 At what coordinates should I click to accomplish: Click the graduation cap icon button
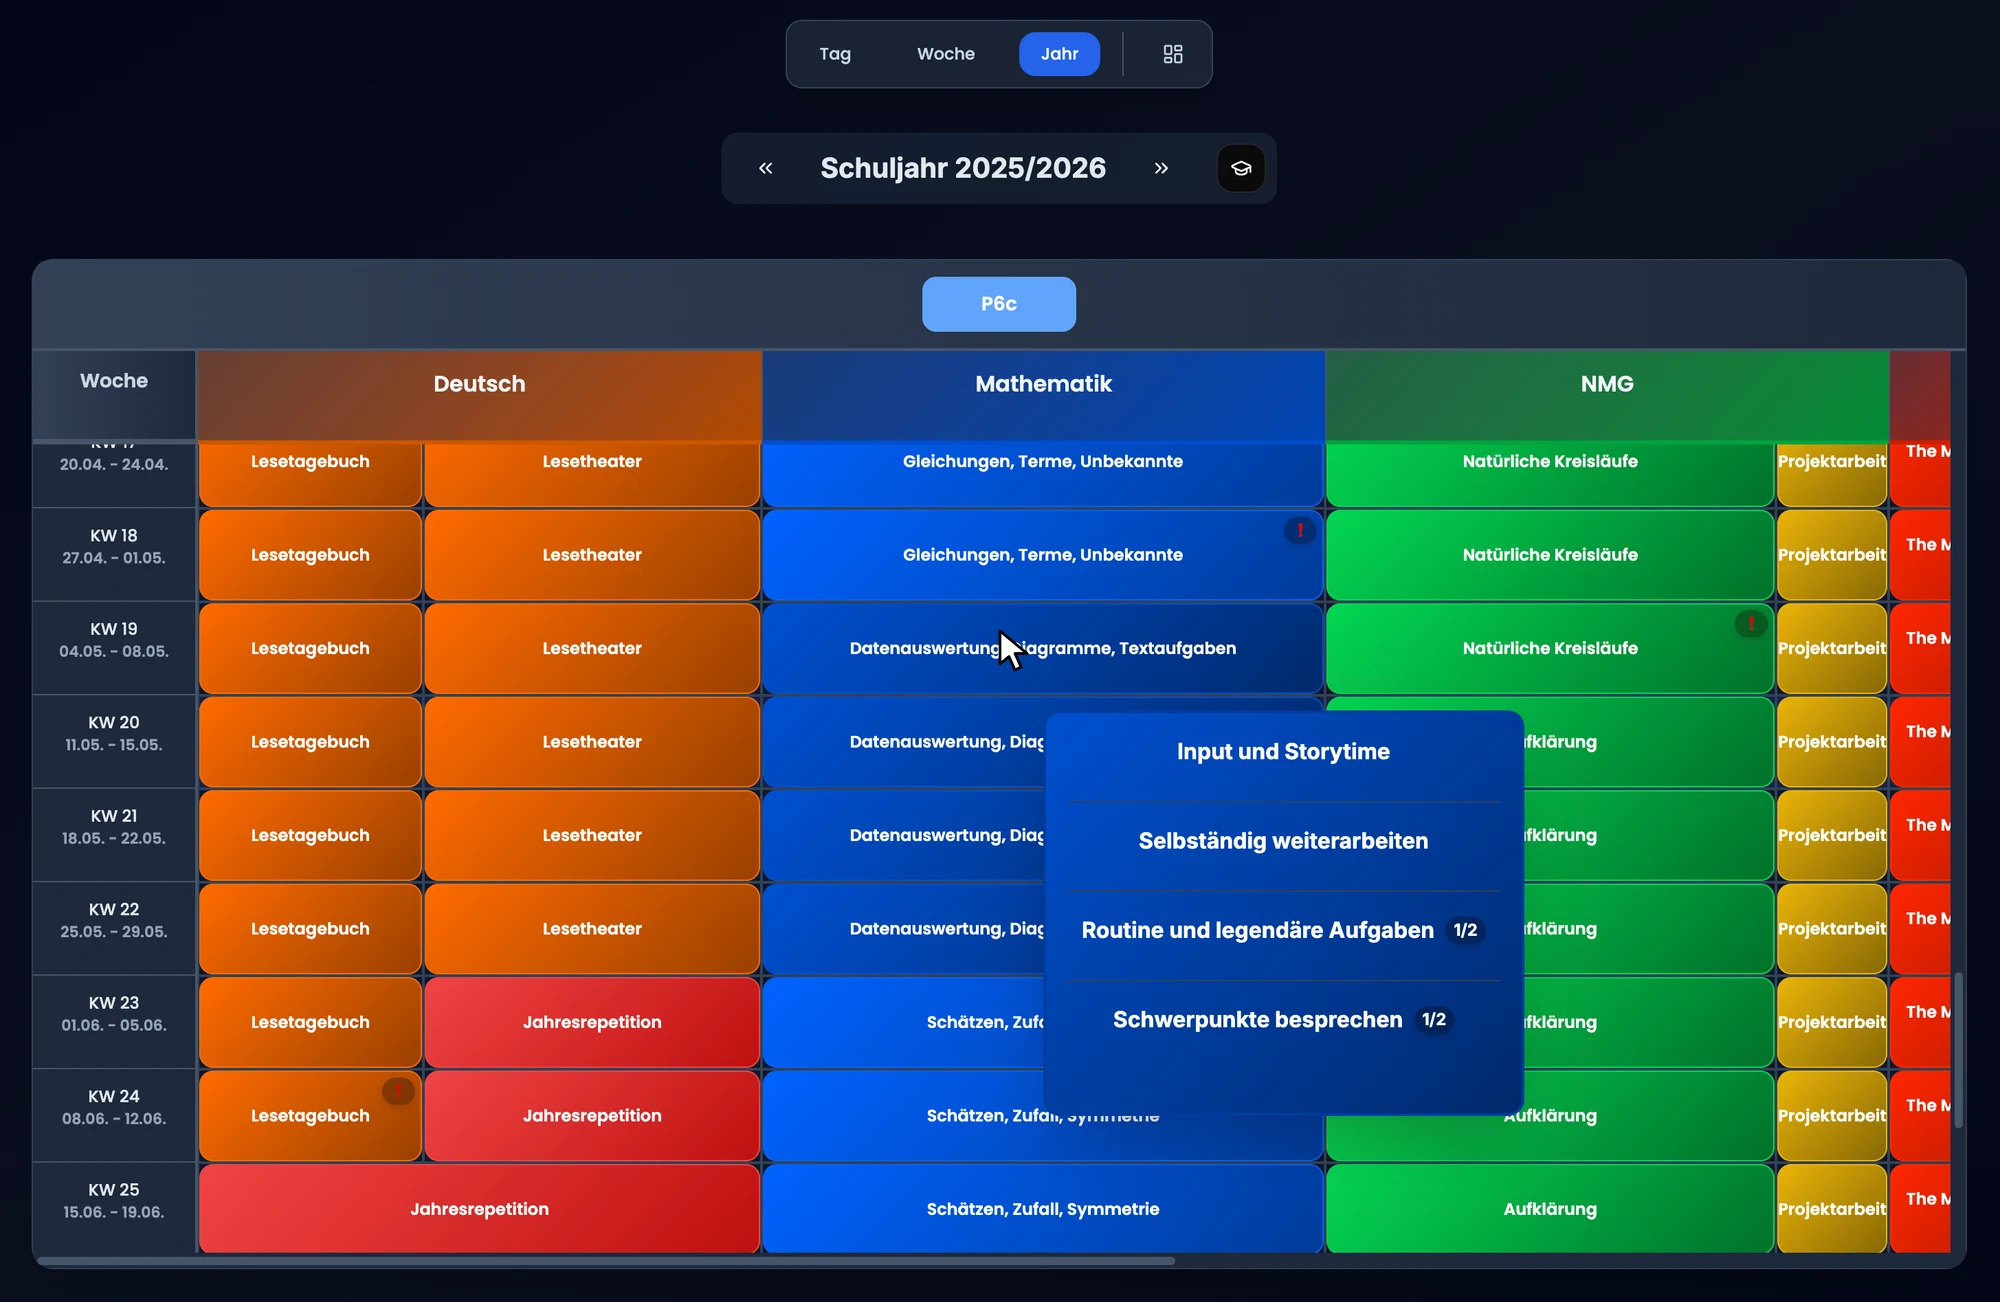[1241, 168]
